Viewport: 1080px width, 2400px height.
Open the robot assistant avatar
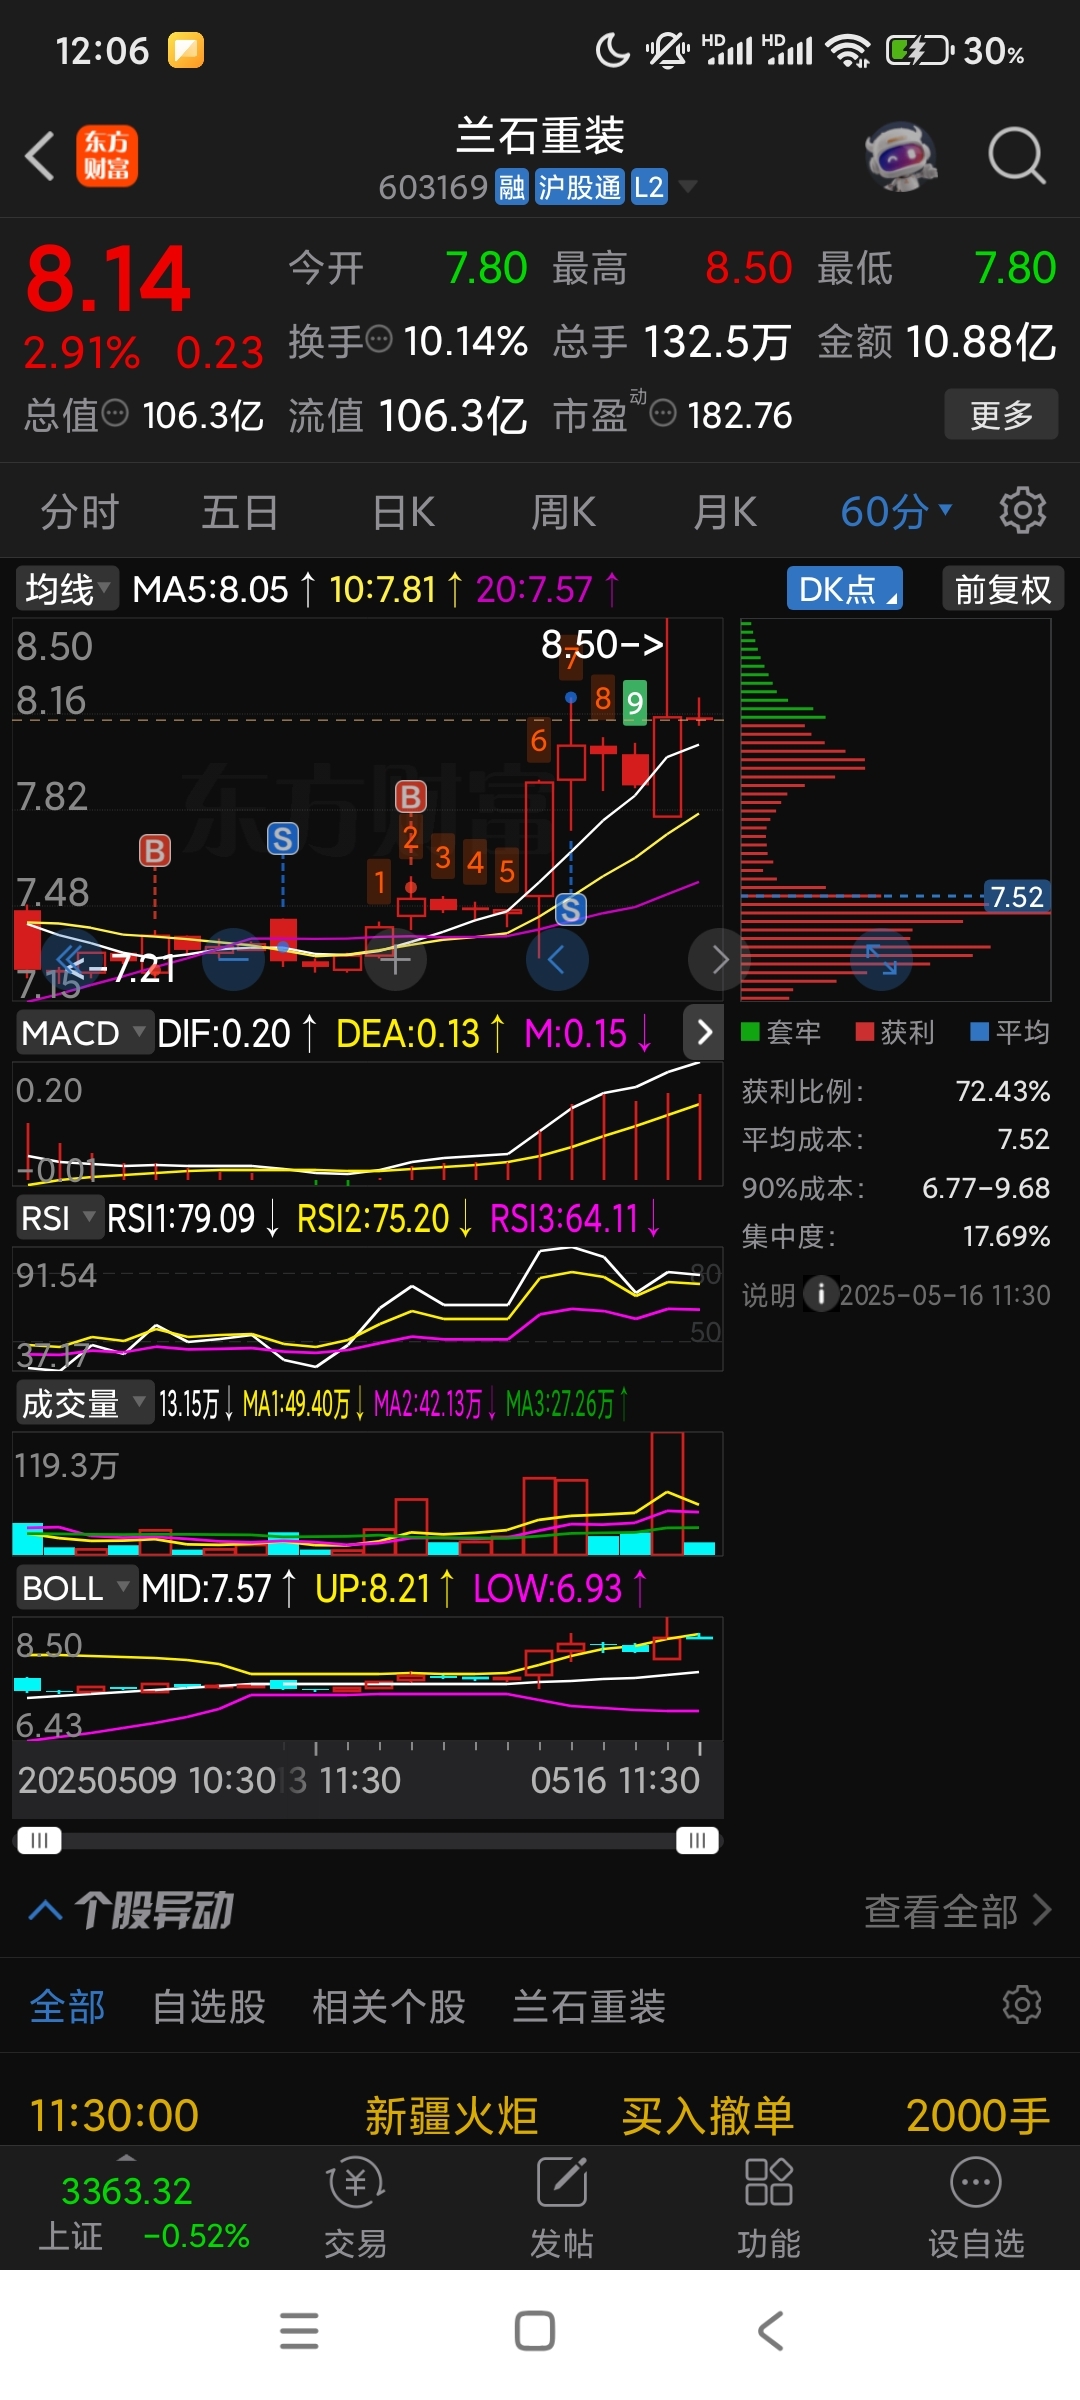(901, 156)
